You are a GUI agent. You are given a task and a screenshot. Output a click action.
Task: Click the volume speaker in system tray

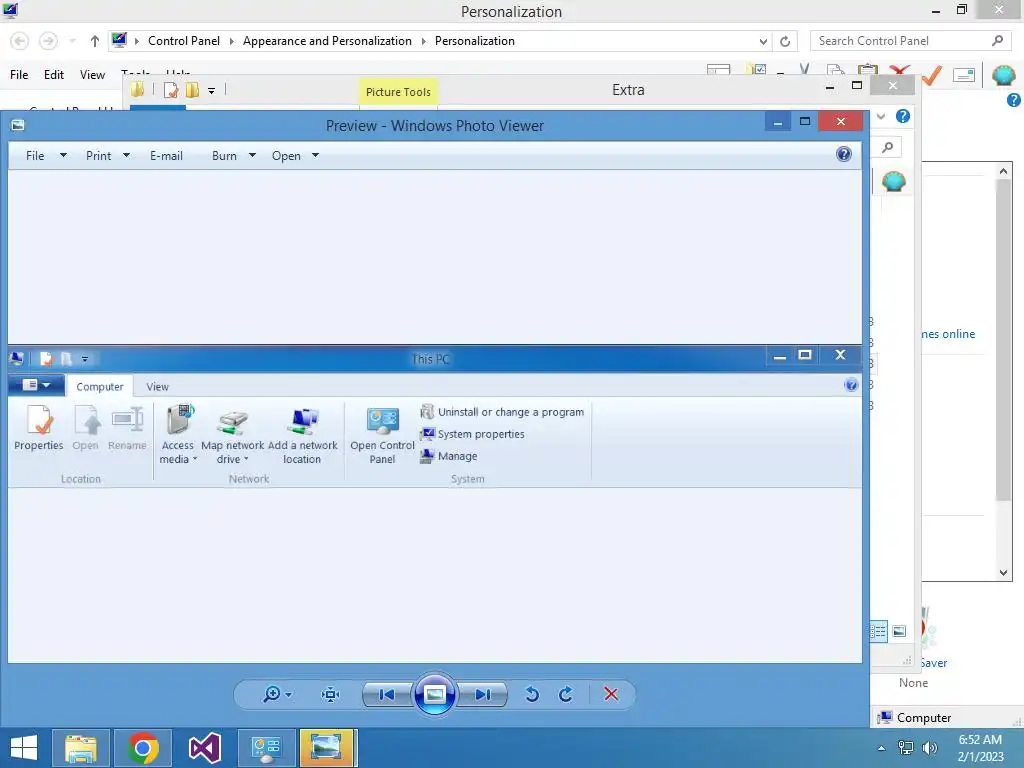click(x=929, y=748)
